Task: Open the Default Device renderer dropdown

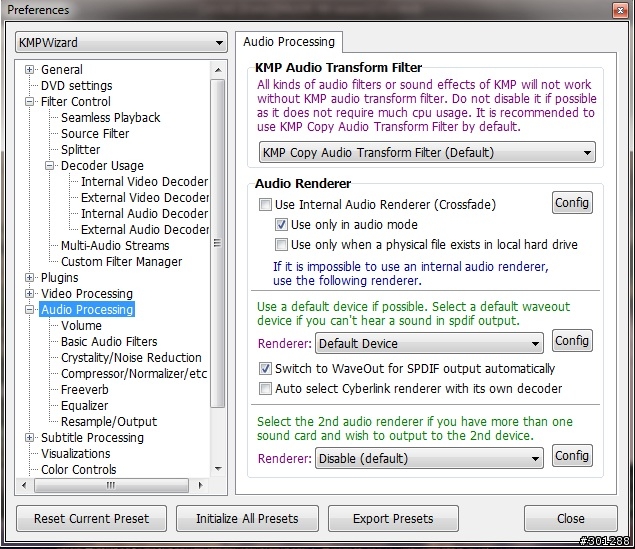Action: pos(429,344)
